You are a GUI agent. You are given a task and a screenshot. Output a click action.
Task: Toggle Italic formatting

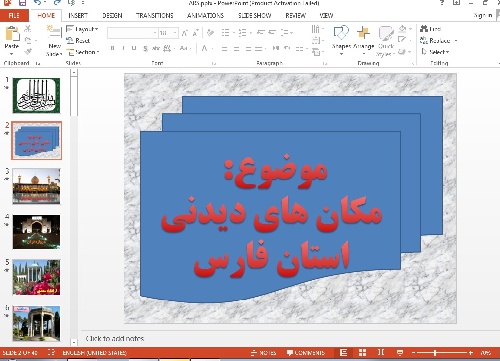tap(123, 48)
